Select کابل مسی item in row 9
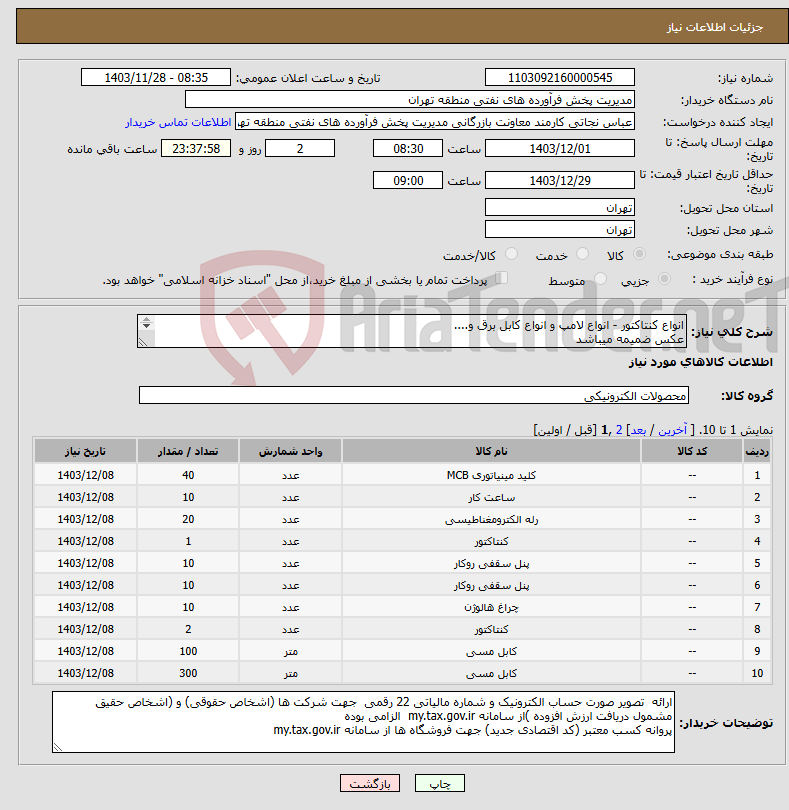The image size is (789, 810). pyautogui.click(x=491, y=652)
